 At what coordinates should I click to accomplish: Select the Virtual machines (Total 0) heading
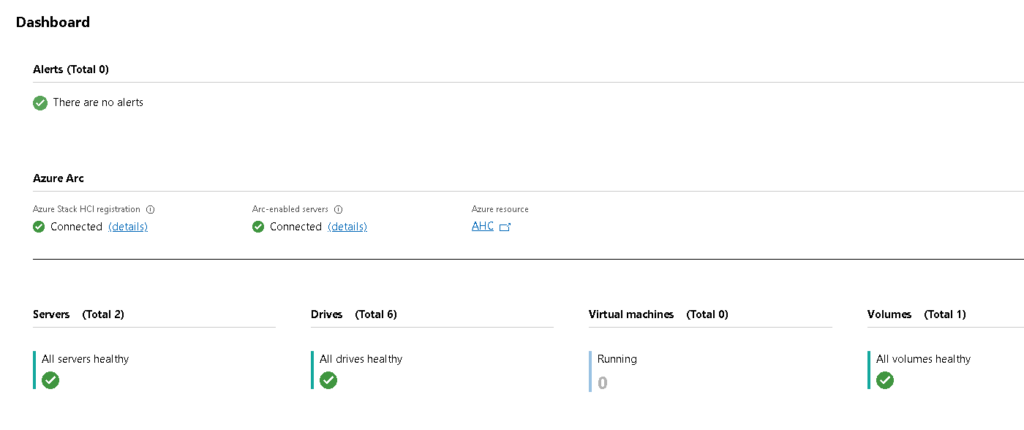coord(658,314)
